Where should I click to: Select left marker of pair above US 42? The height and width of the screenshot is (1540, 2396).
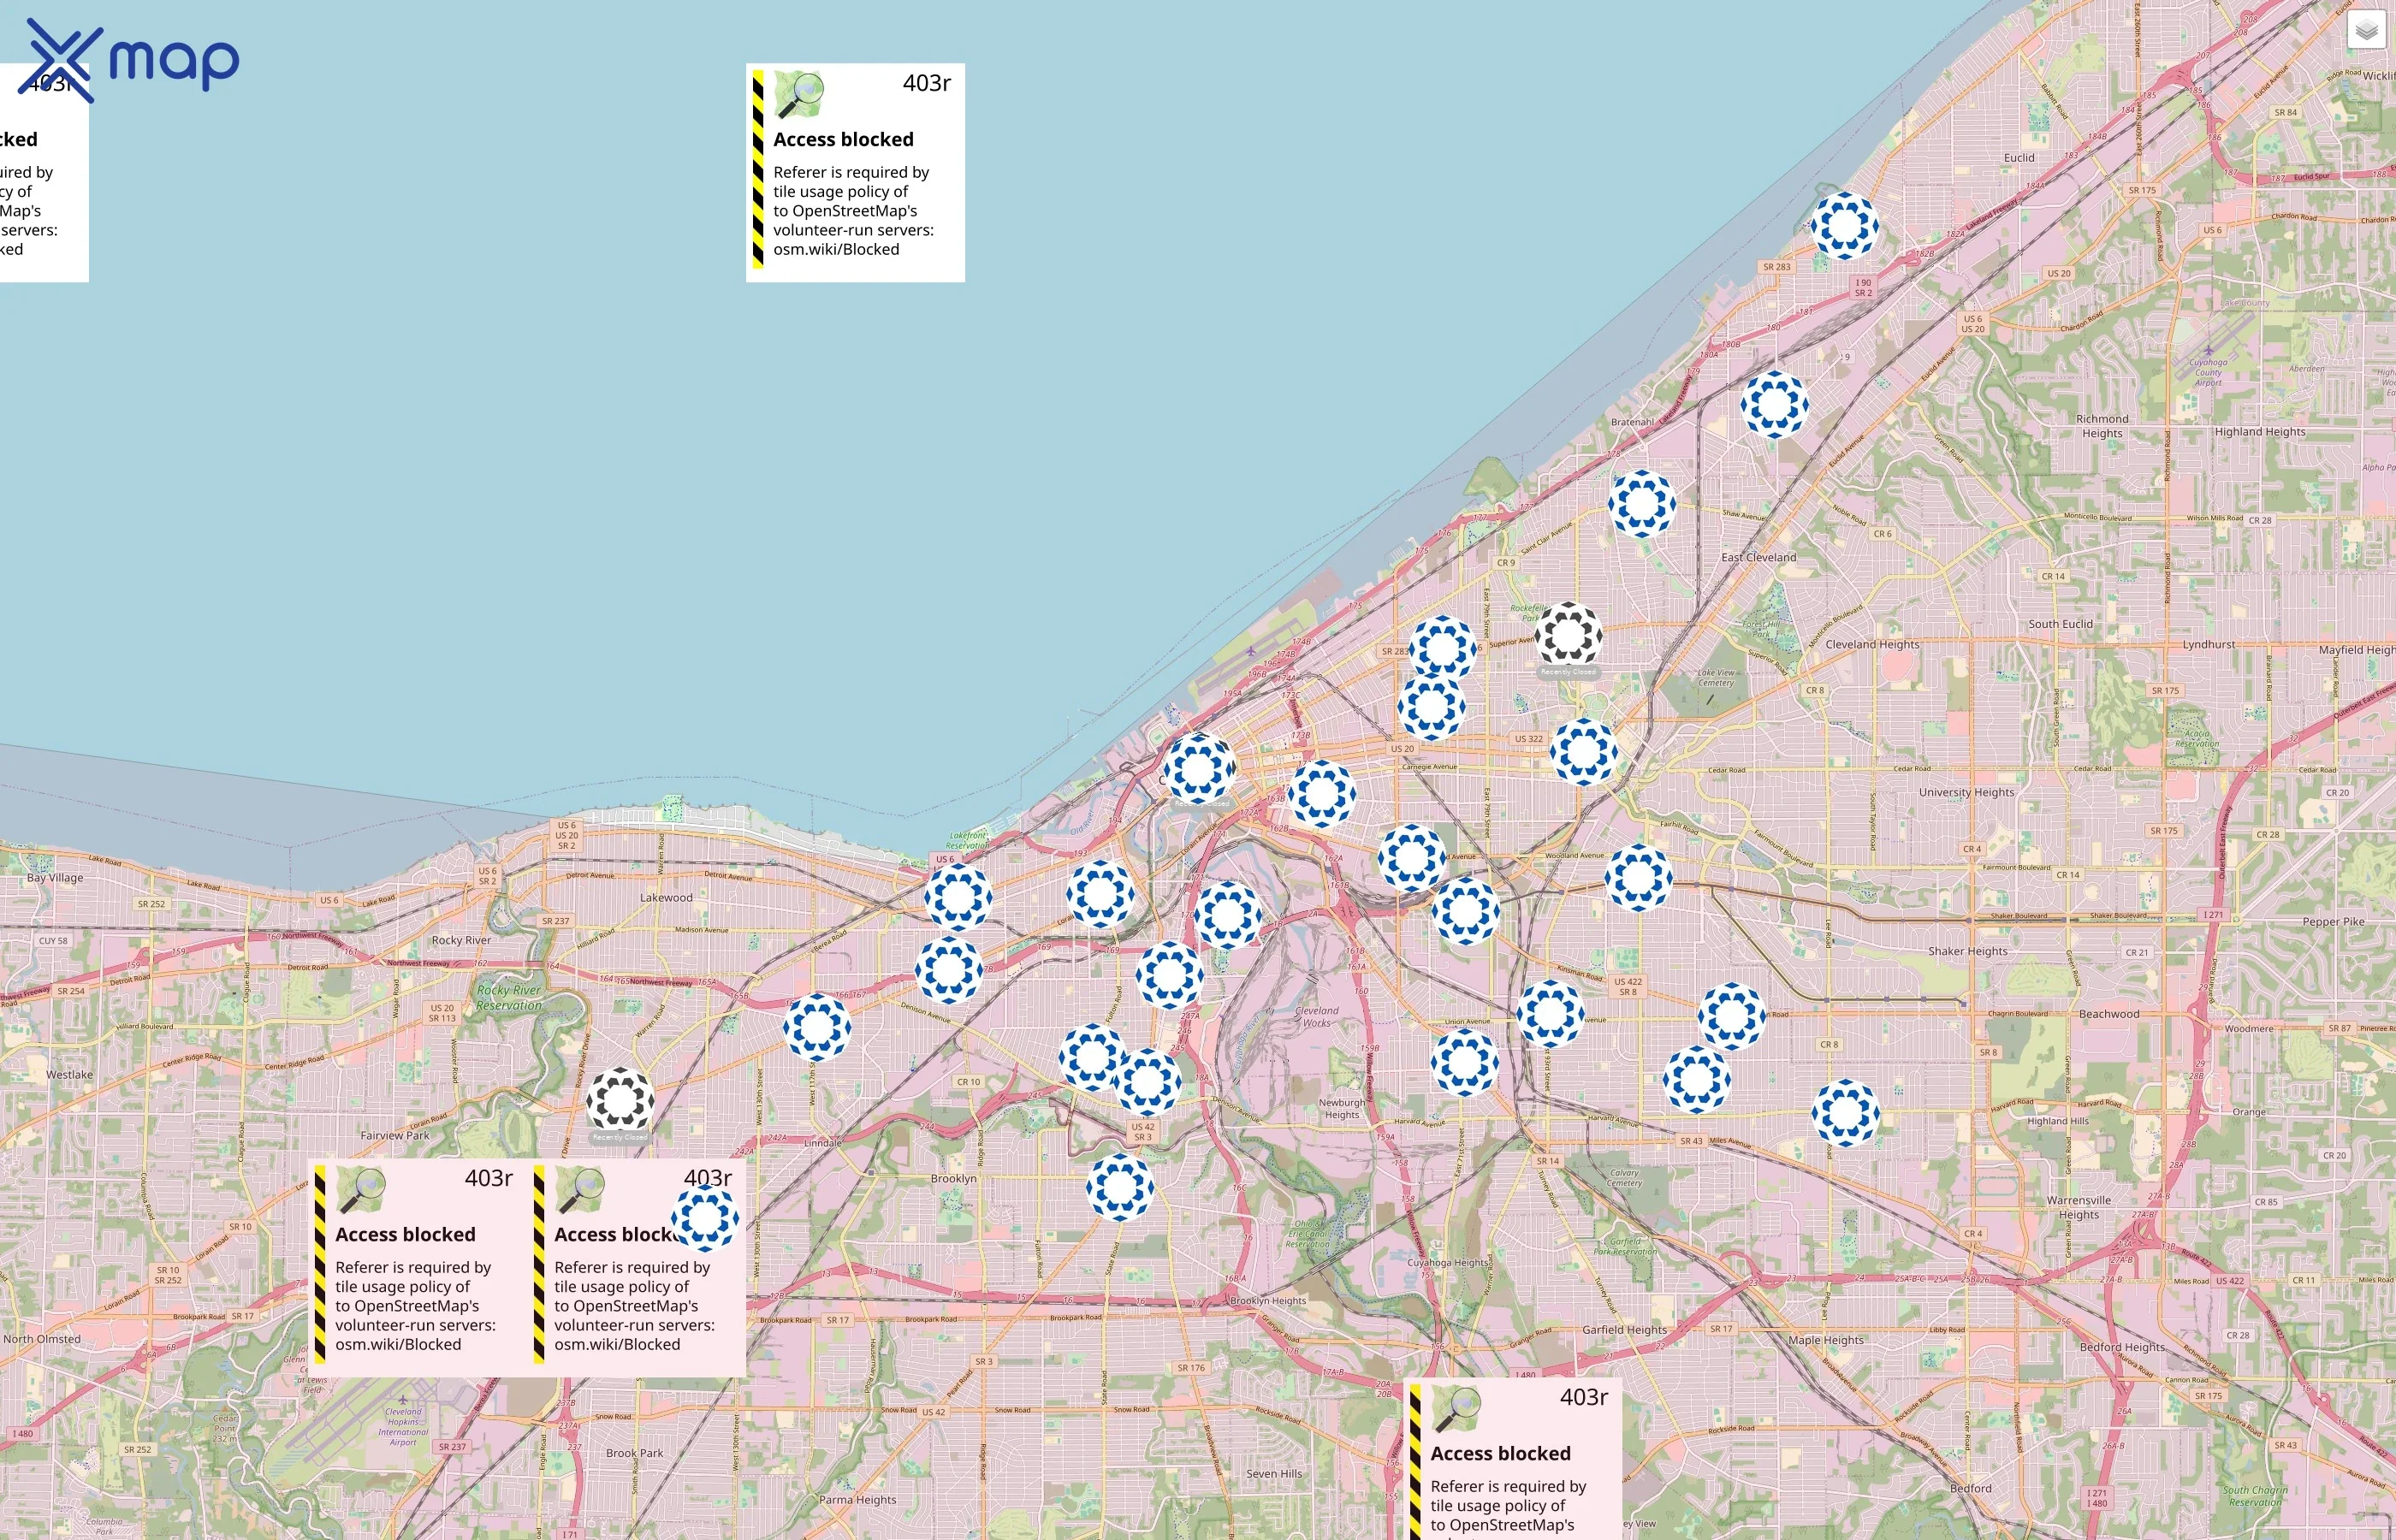click(1092, 1057)
